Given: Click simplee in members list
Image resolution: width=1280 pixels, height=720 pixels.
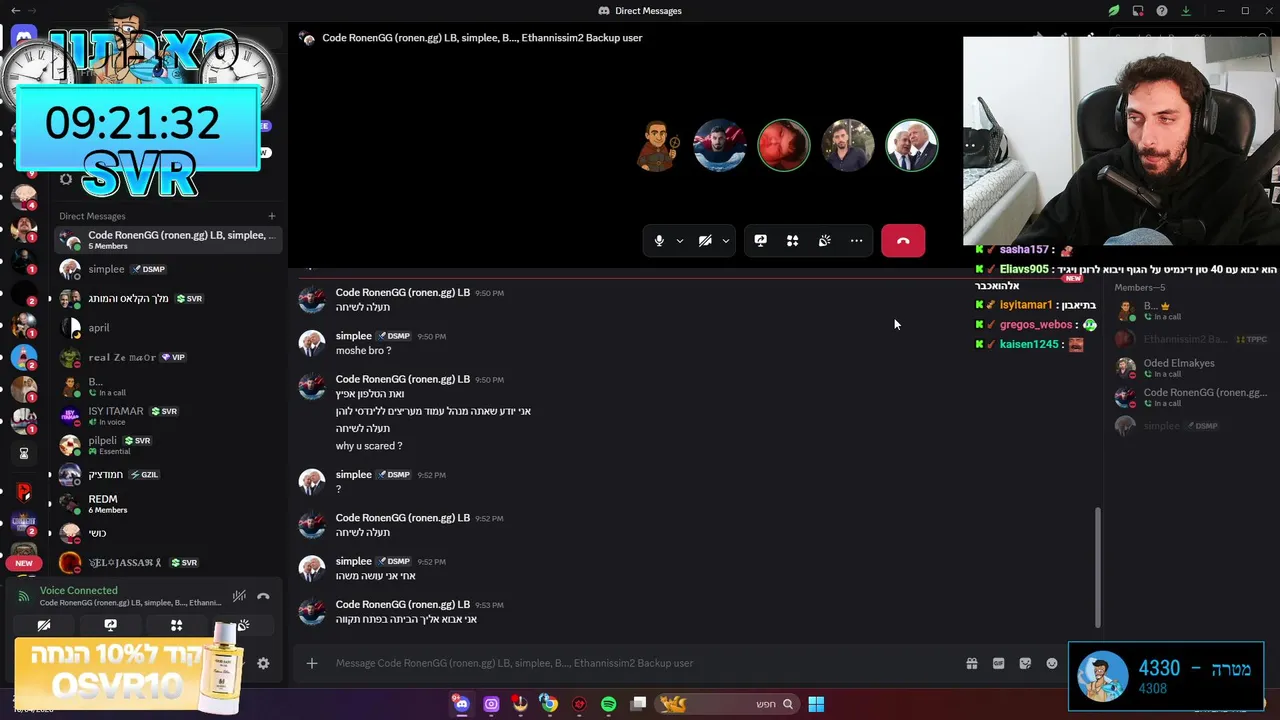Looking at the screenshot, I should pos(1193,426).
